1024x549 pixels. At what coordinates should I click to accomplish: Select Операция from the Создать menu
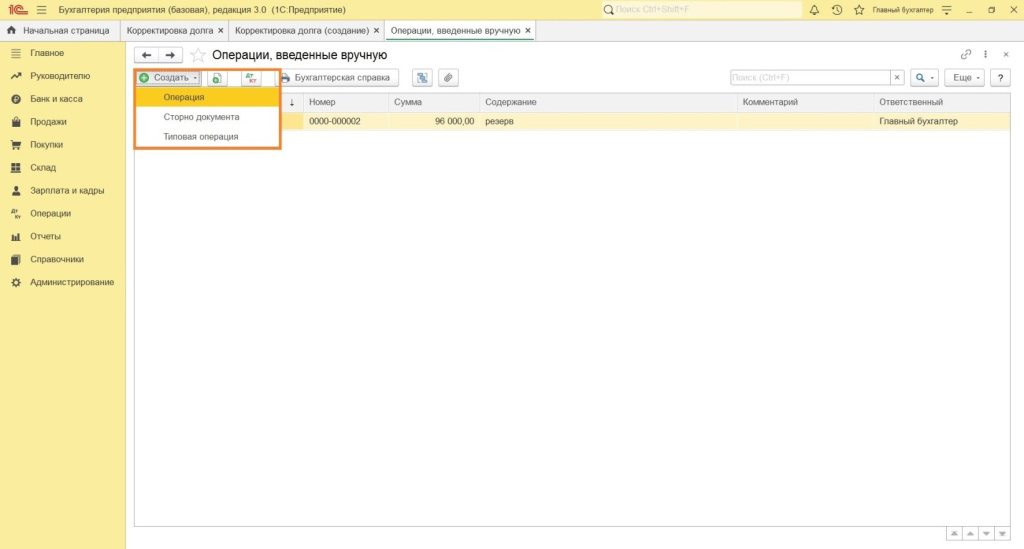[184, 97]
